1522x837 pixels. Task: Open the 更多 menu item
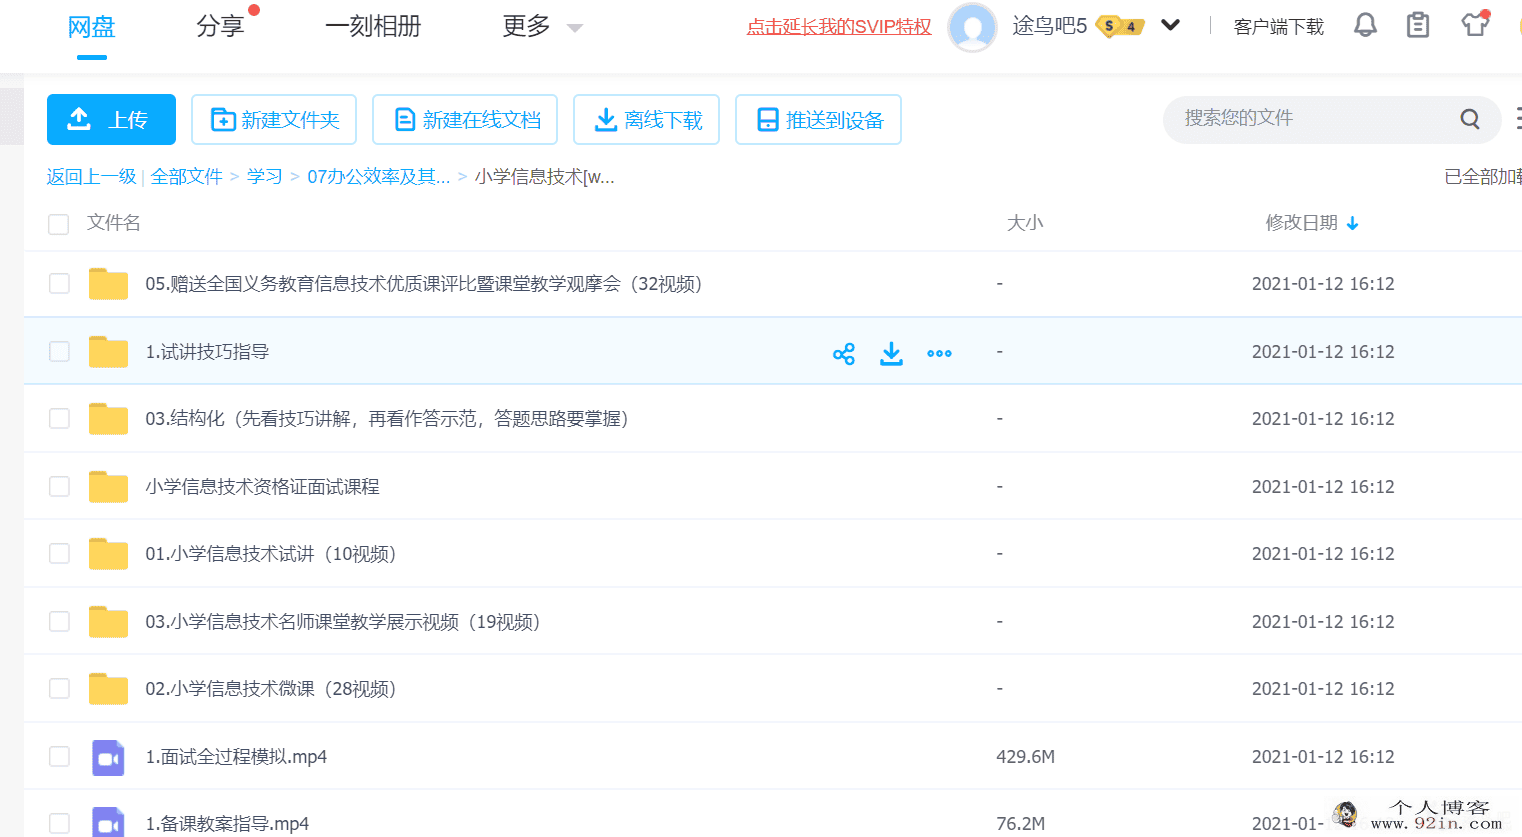(x=526, y=27)
